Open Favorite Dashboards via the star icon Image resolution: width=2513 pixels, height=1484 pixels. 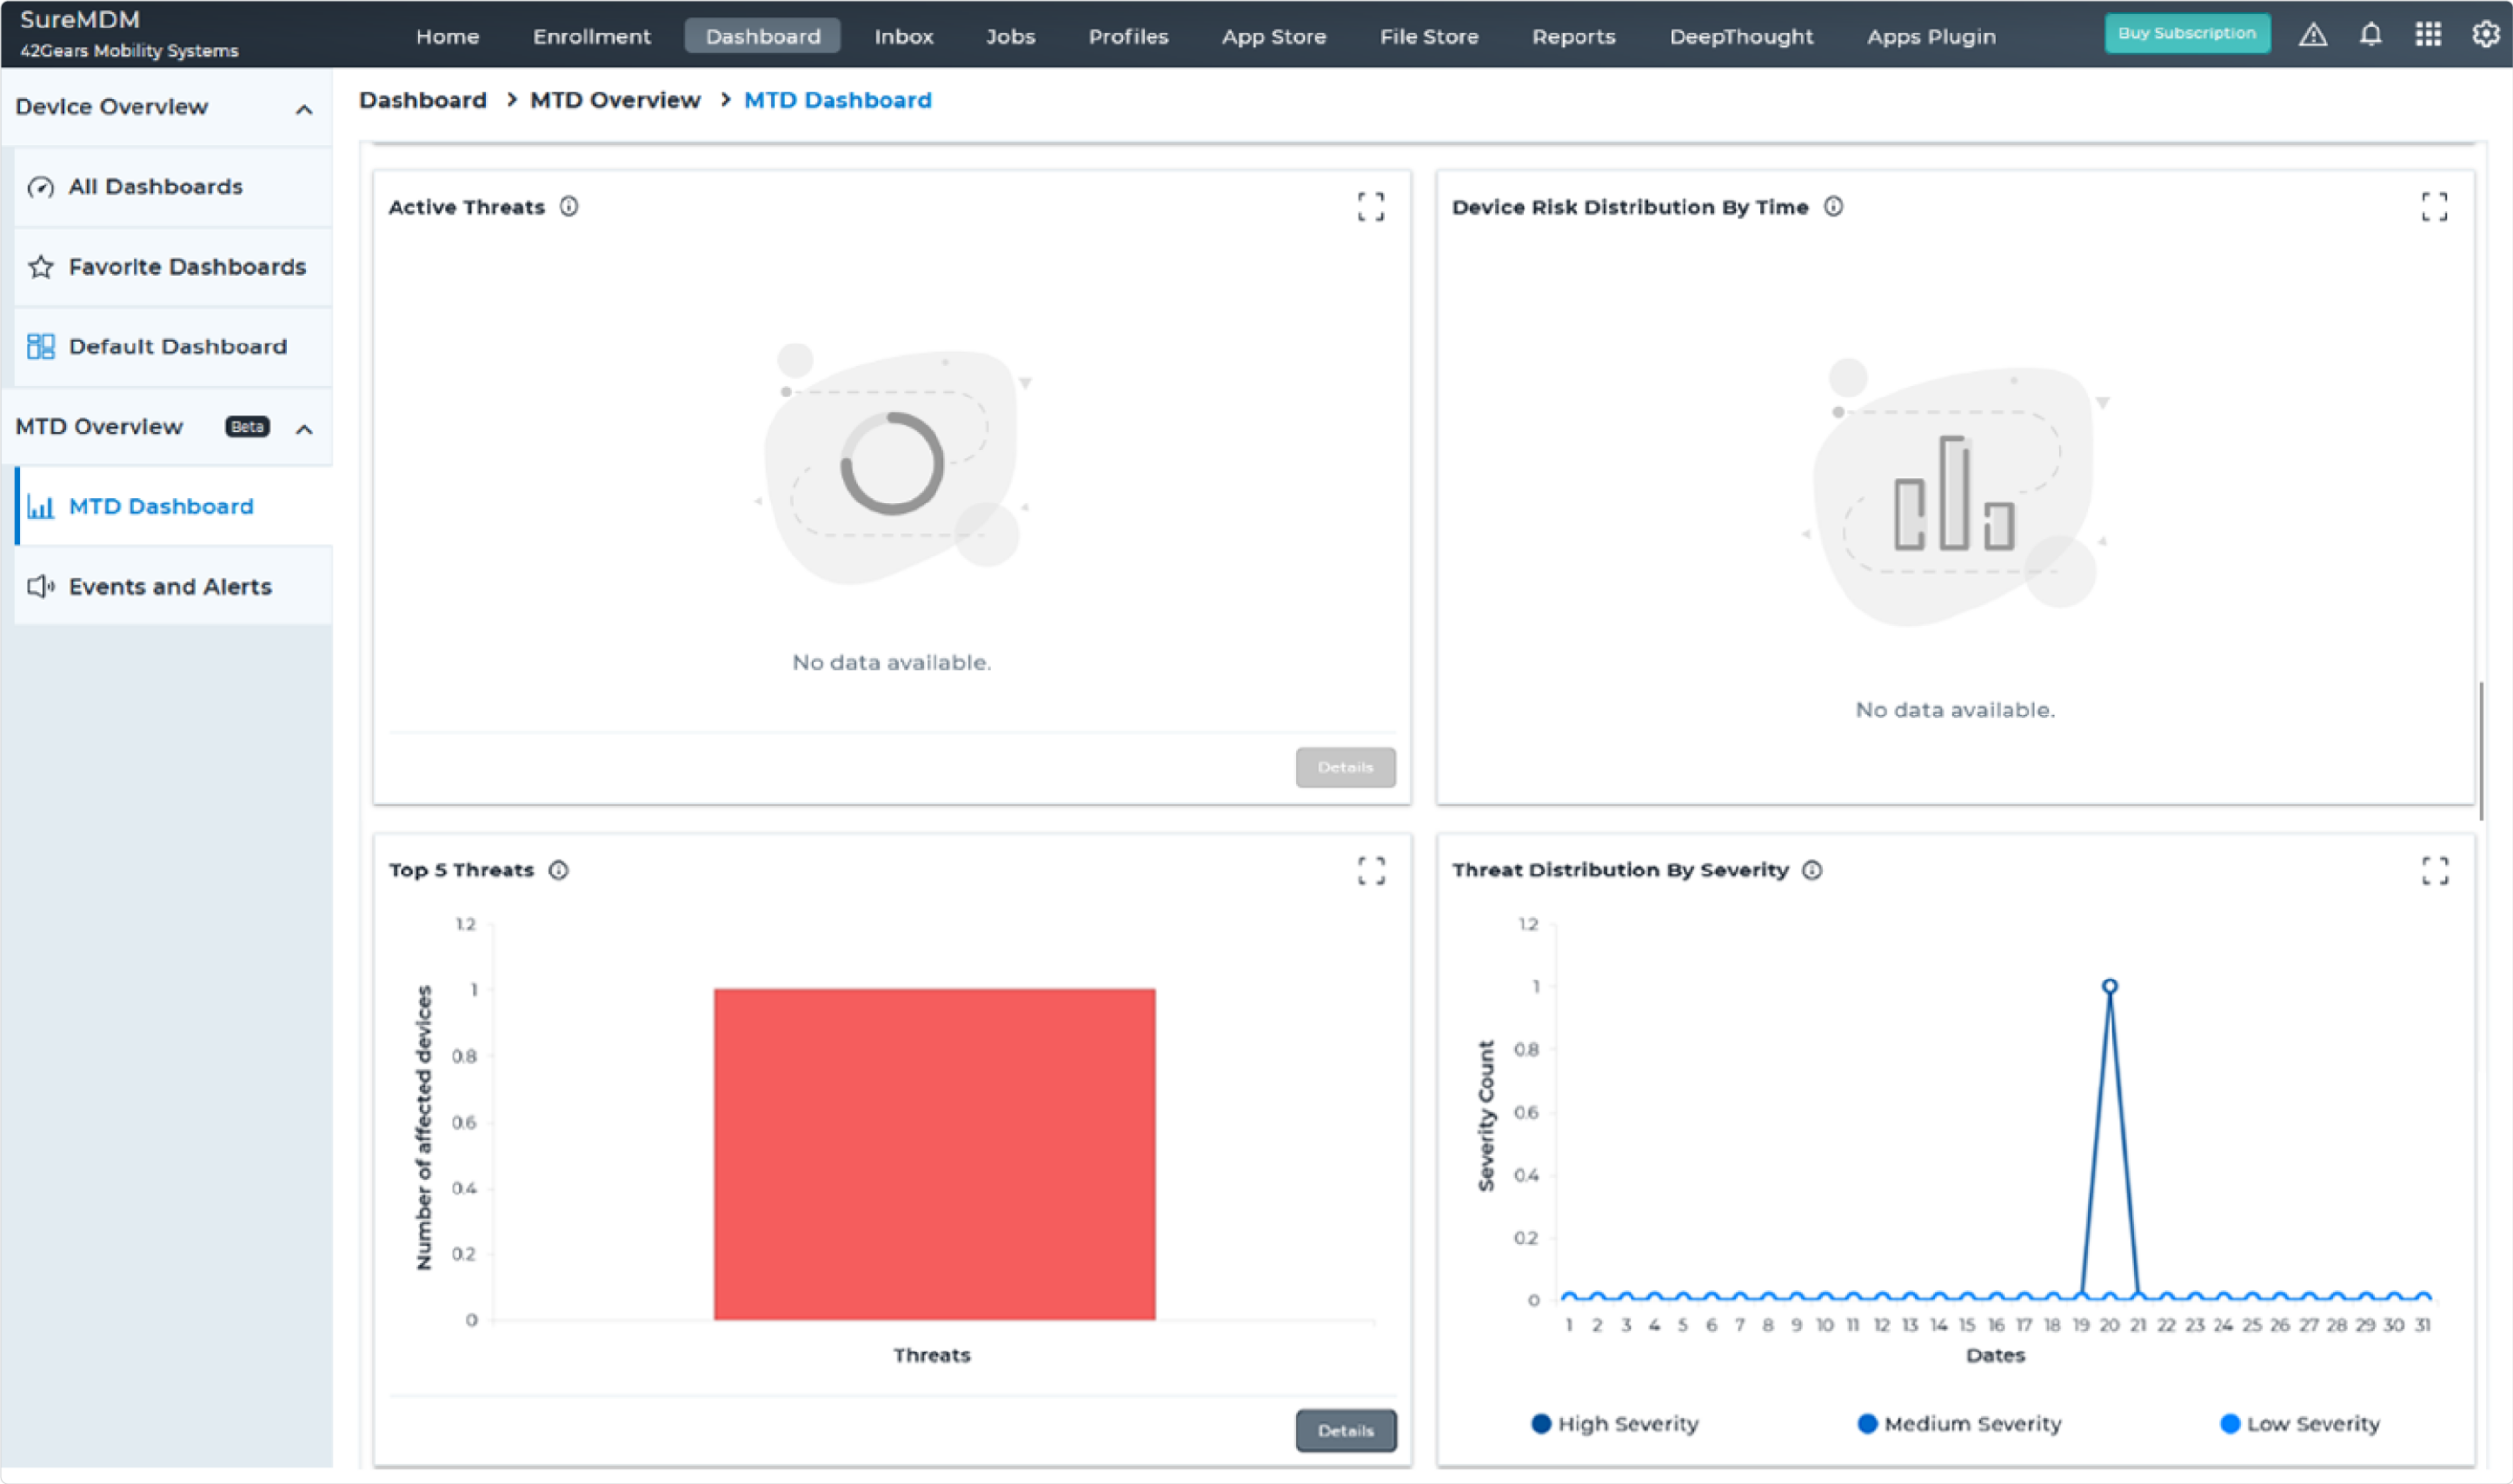(x=41, y=267)
